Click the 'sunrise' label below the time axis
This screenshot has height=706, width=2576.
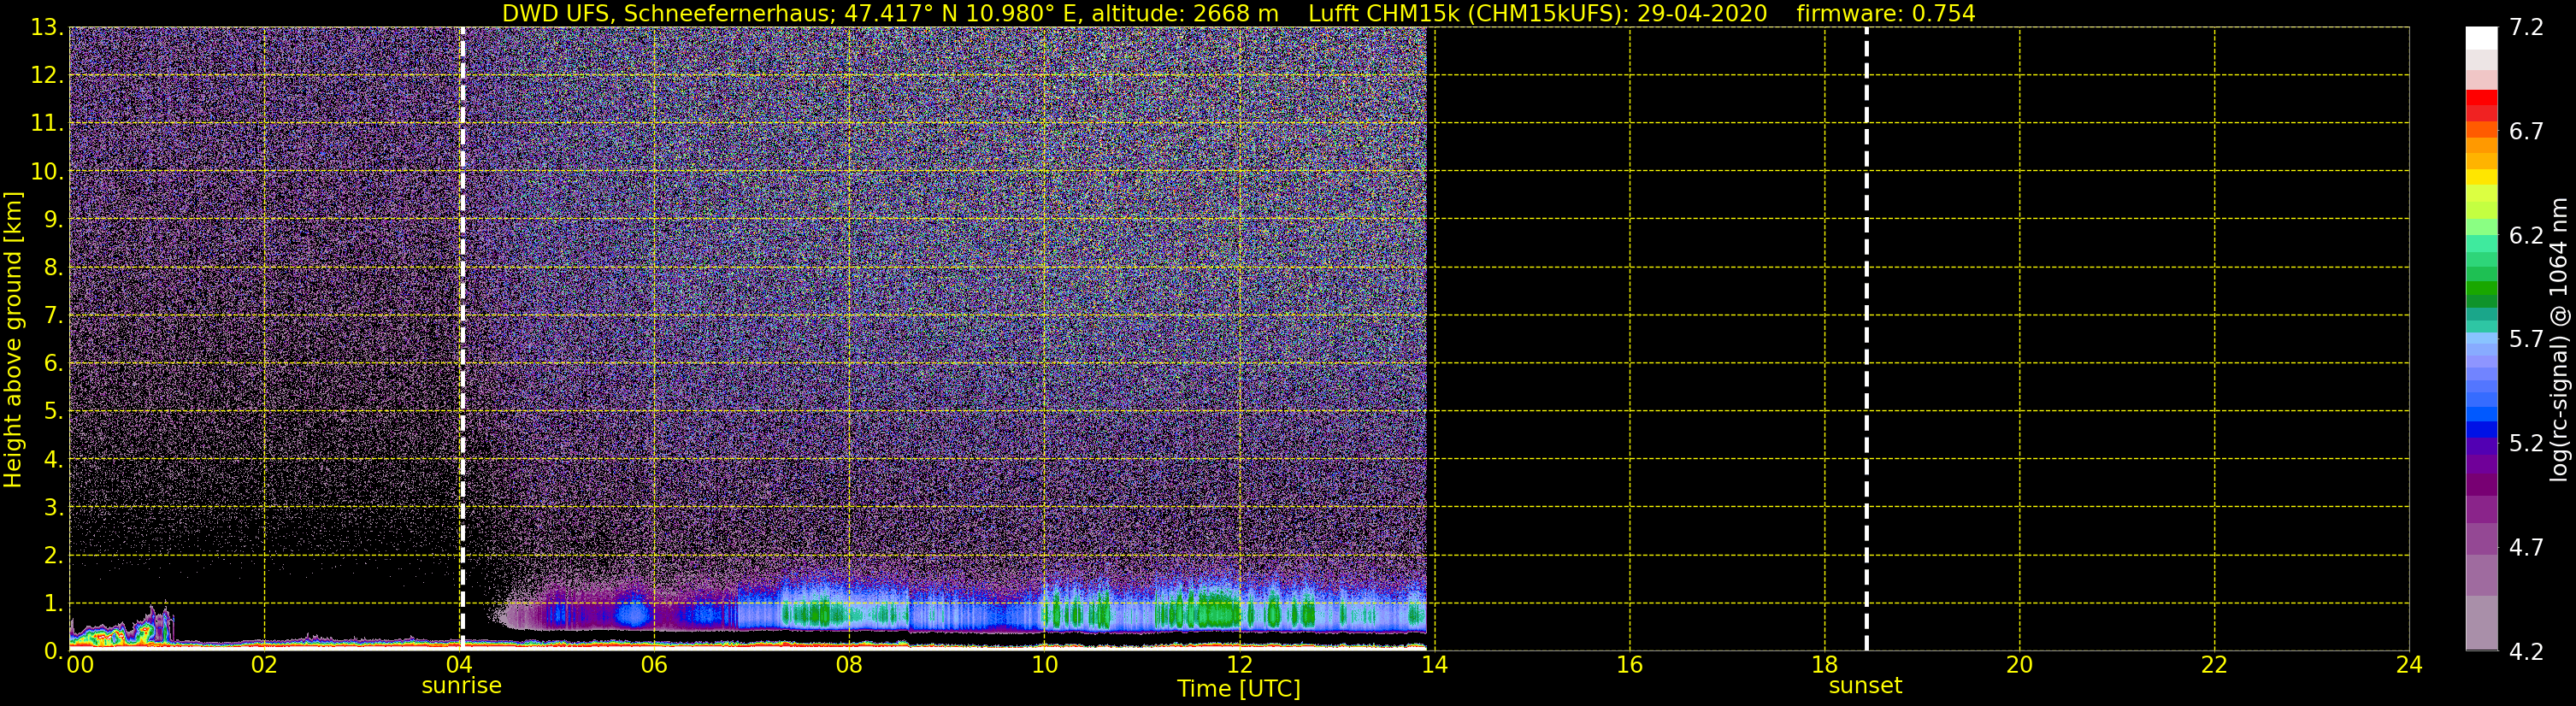pyautogui.click(x=461, y=686)
